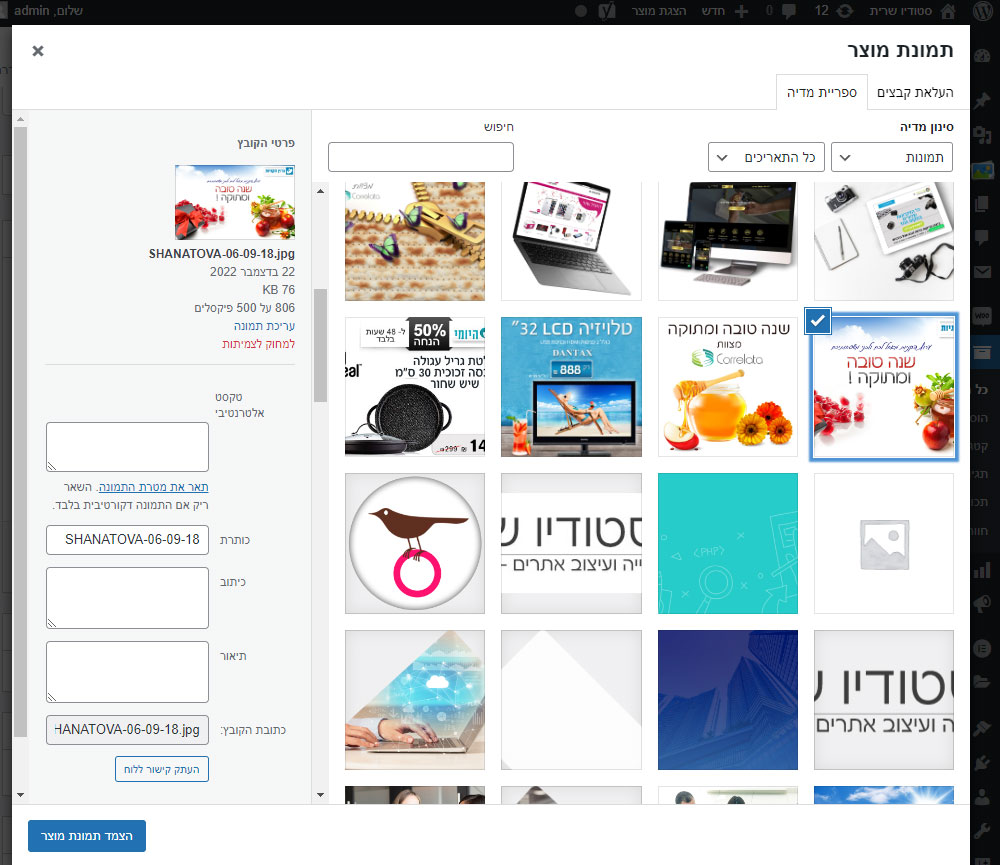
Task: Click the media grid scrollbar up arrow
Action: (x=320, y=190)
